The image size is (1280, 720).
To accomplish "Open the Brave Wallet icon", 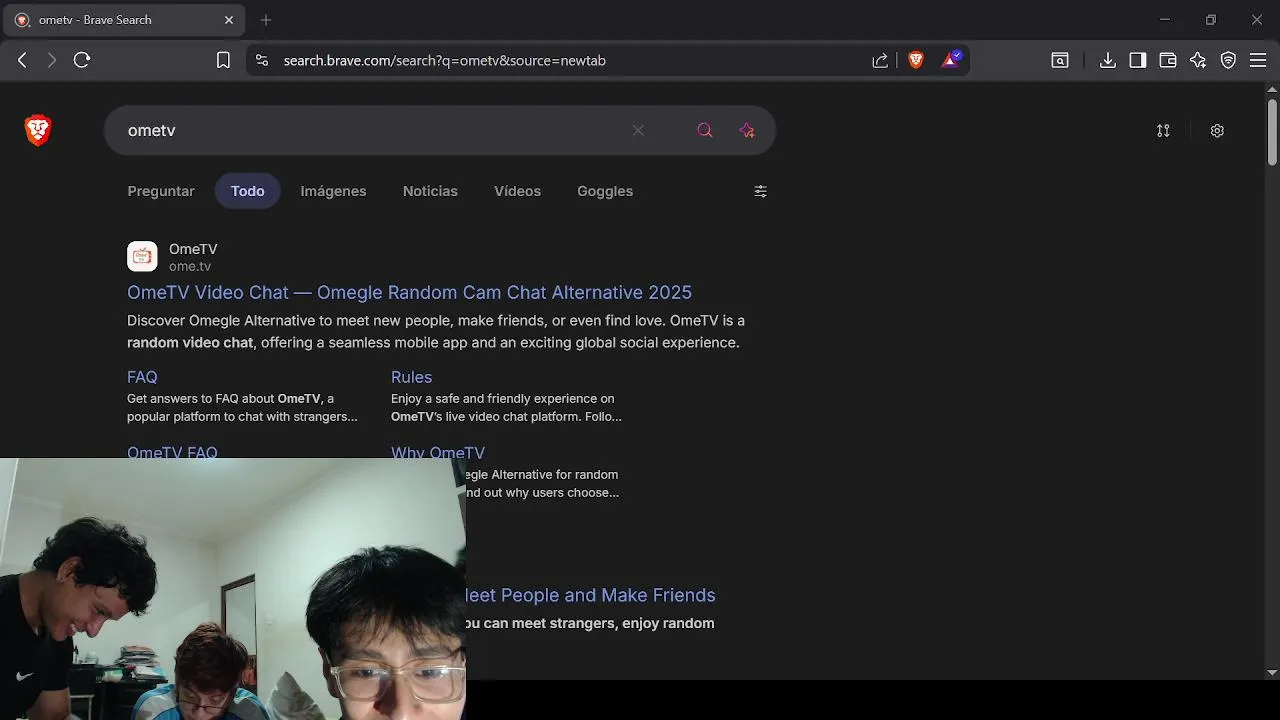I will [1167, 60].
